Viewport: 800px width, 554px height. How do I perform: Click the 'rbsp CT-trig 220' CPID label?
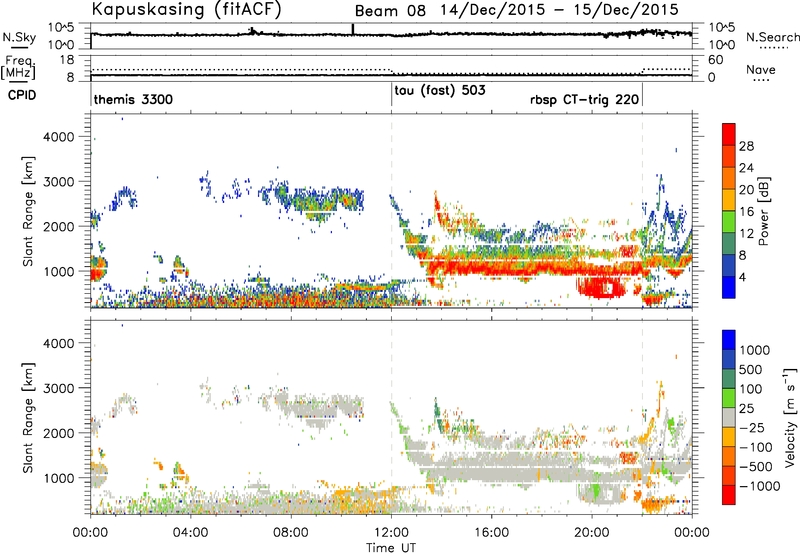pos(584,99)
